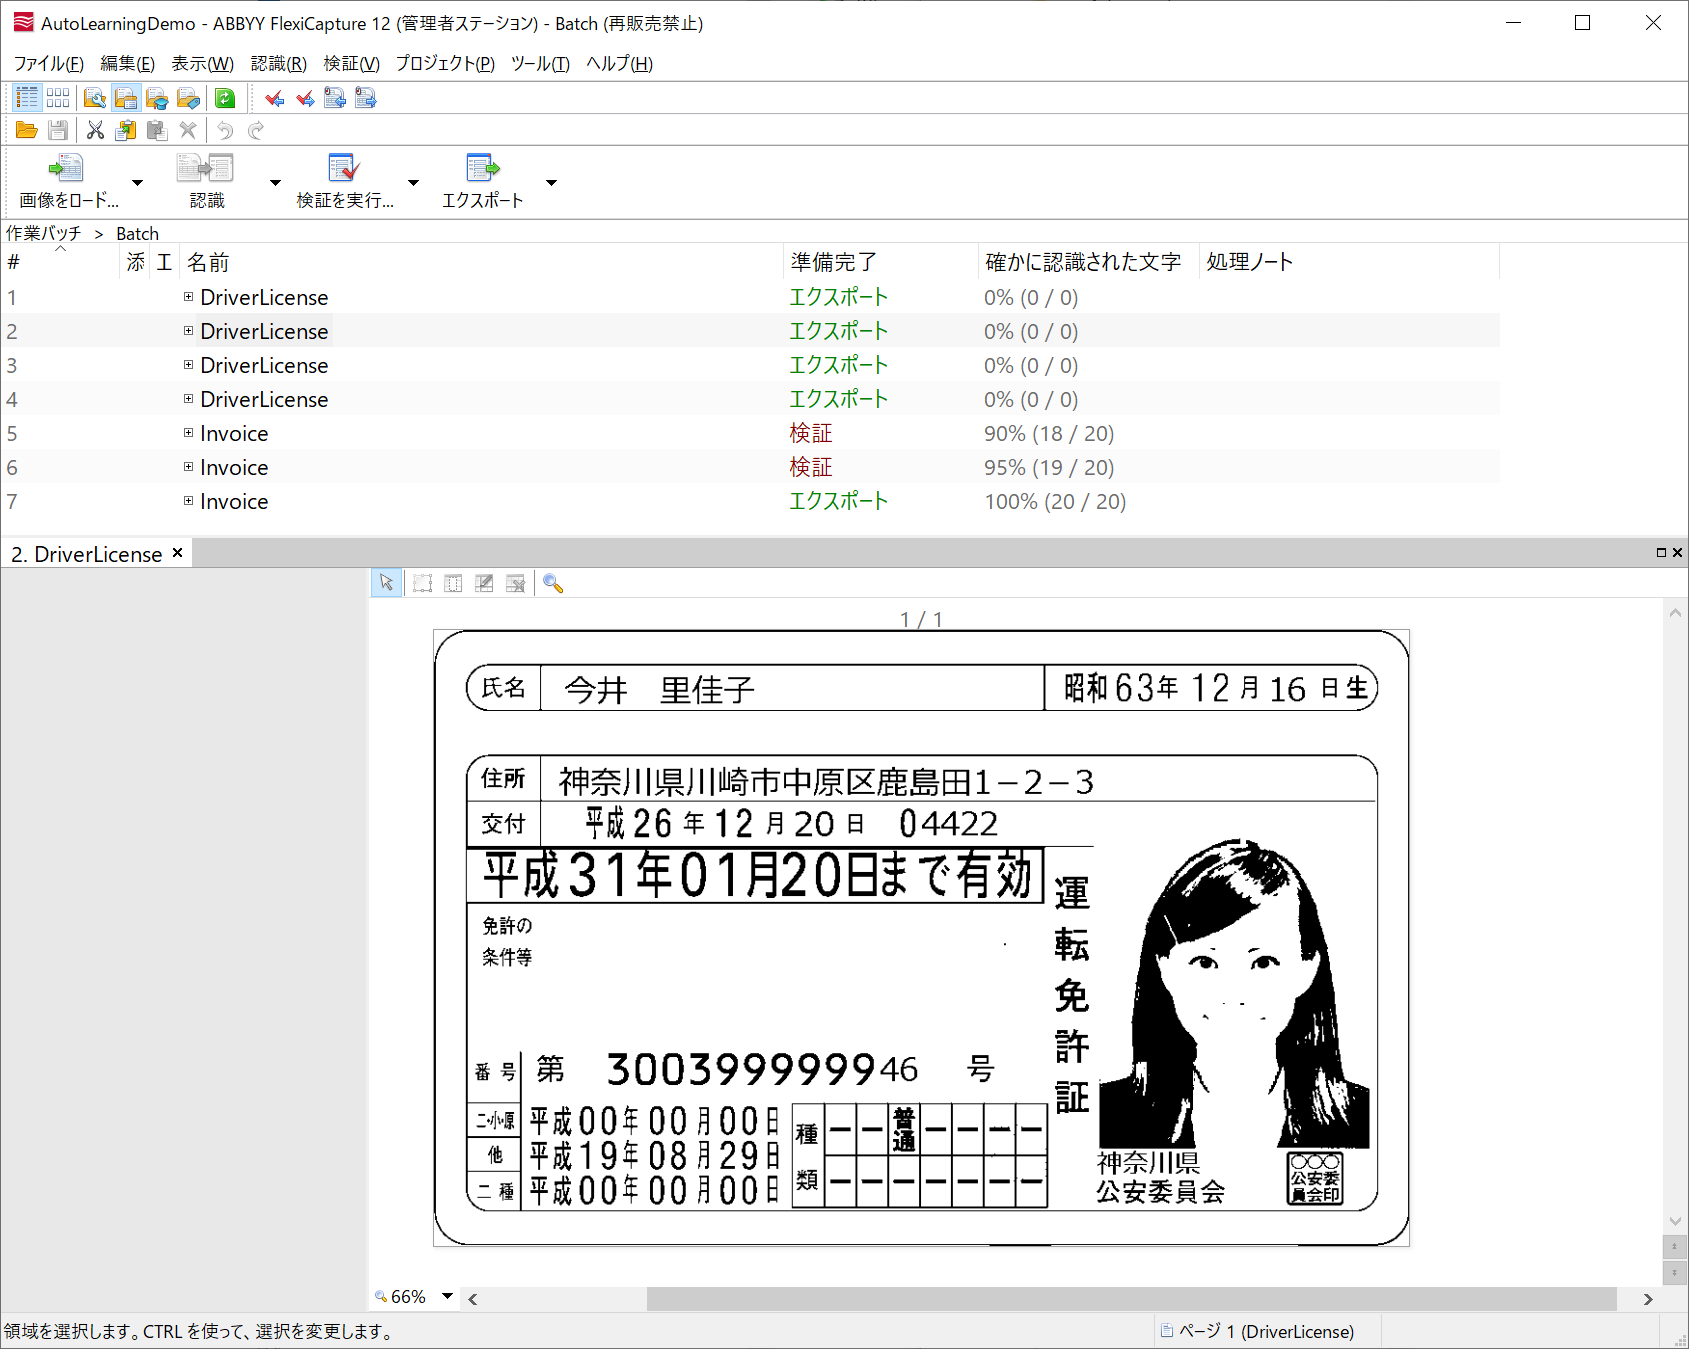Switch to detailed list view
The width and height of the screenshot is (1689, 1349).
click(27, 97)
